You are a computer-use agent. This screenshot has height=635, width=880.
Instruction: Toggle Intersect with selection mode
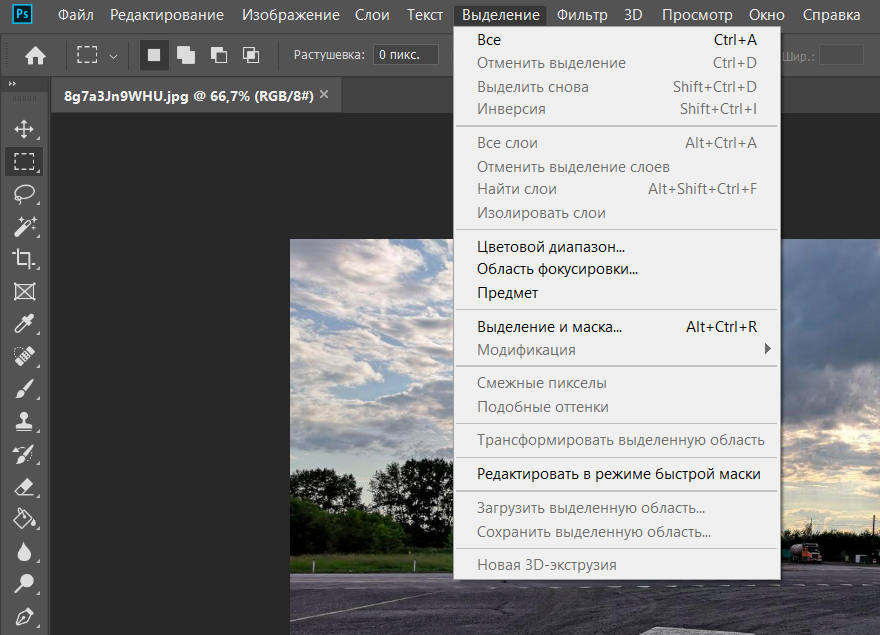tap(250, 55)
